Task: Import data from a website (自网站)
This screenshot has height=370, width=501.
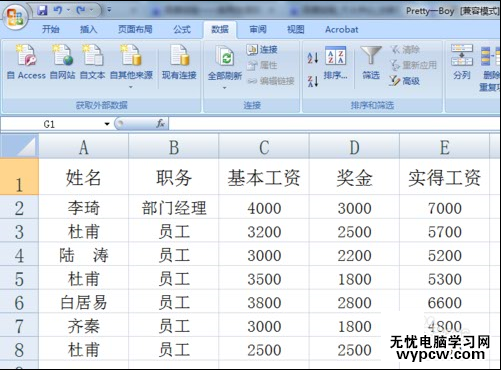Action: click(x=62, y=62)
